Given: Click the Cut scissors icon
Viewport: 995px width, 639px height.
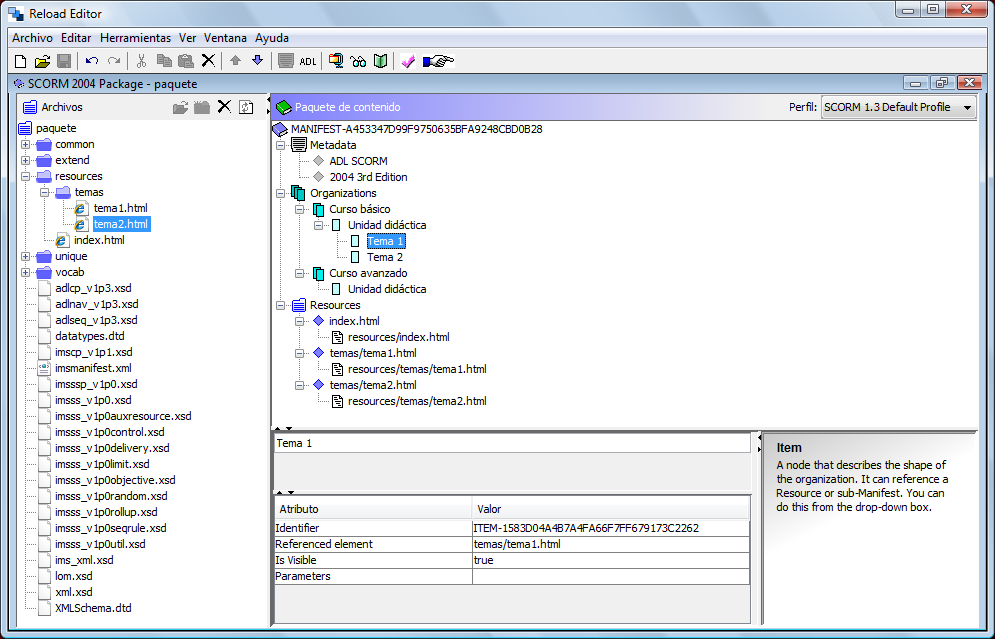Looking at the screenshot, I should coord(142,61).
